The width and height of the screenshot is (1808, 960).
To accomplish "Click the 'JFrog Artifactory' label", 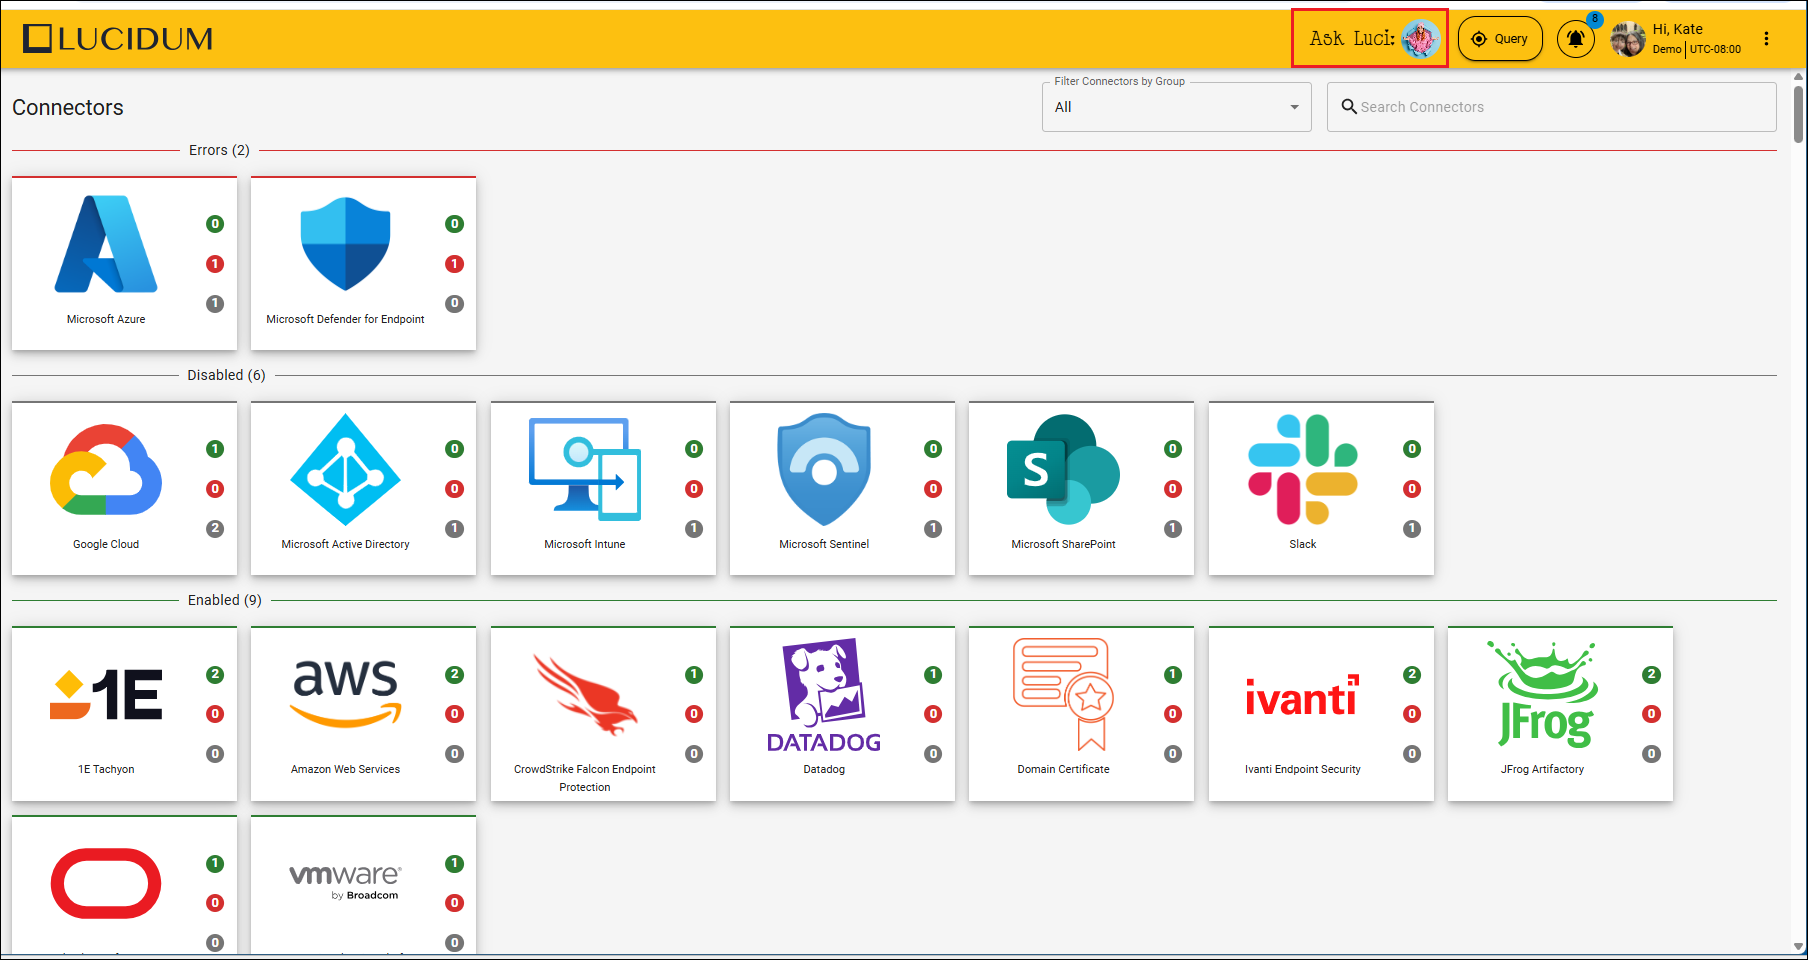I will pyautogui.click(x=1542, y=769).
